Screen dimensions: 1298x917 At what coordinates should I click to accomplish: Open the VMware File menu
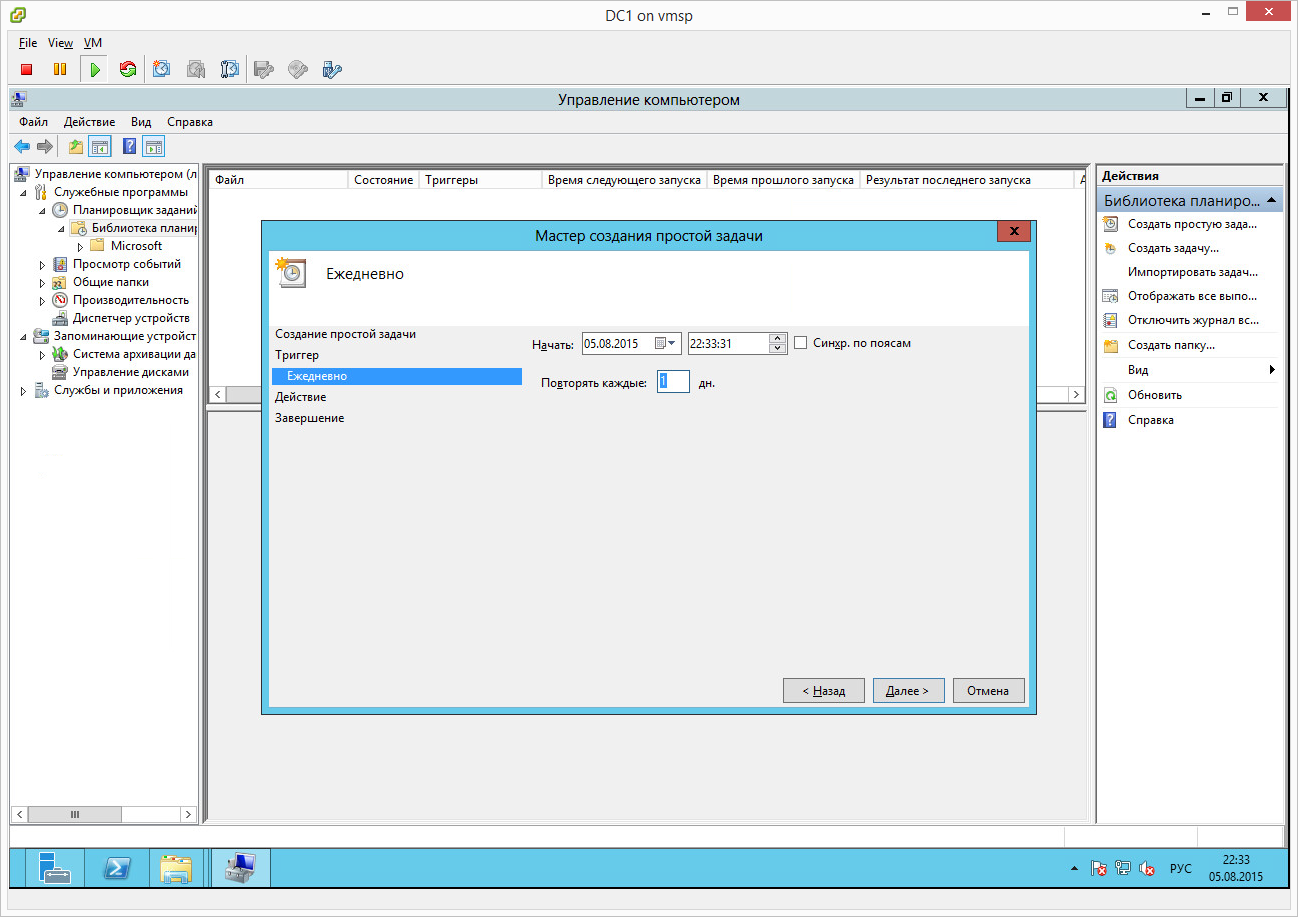pos(28,43)
